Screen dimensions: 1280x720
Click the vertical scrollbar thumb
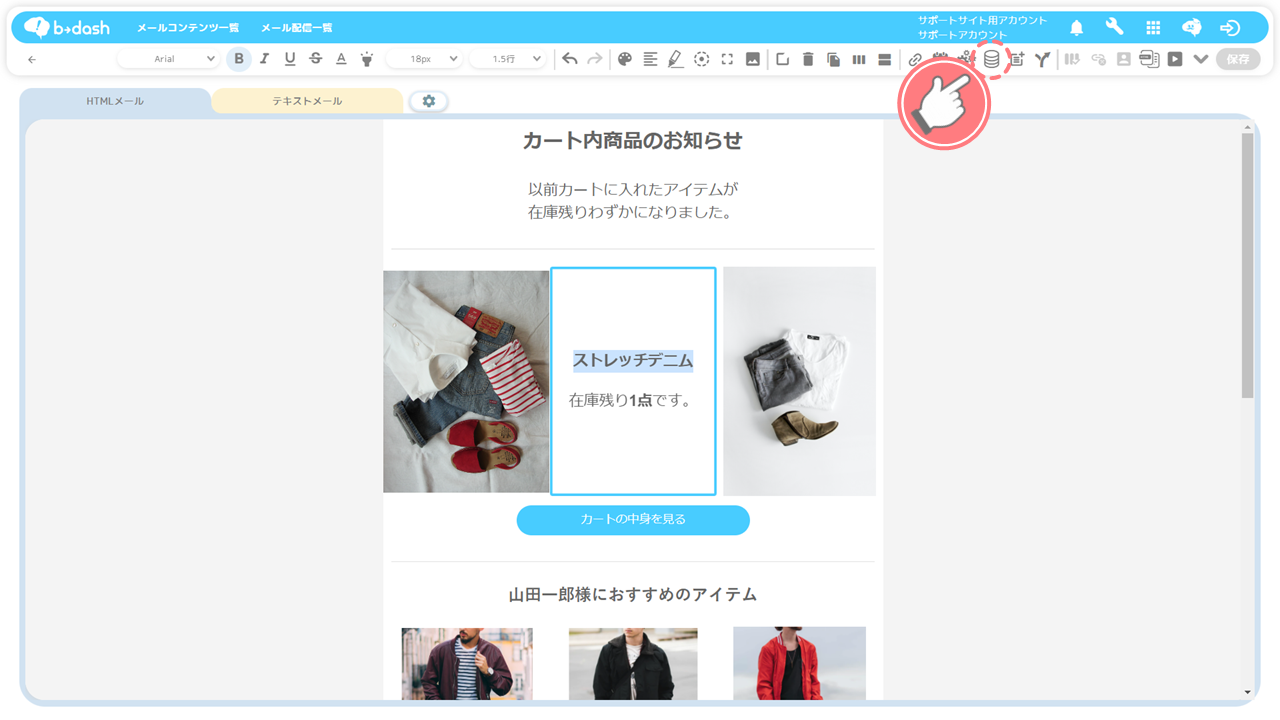pyautogui.click(x=1247, y=265)
